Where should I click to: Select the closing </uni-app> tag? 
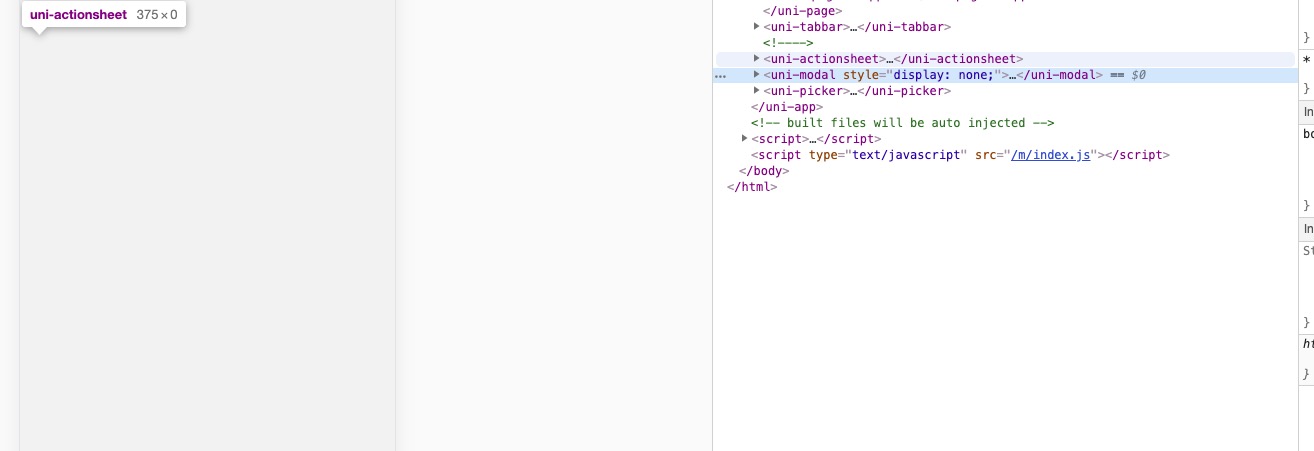787,107
